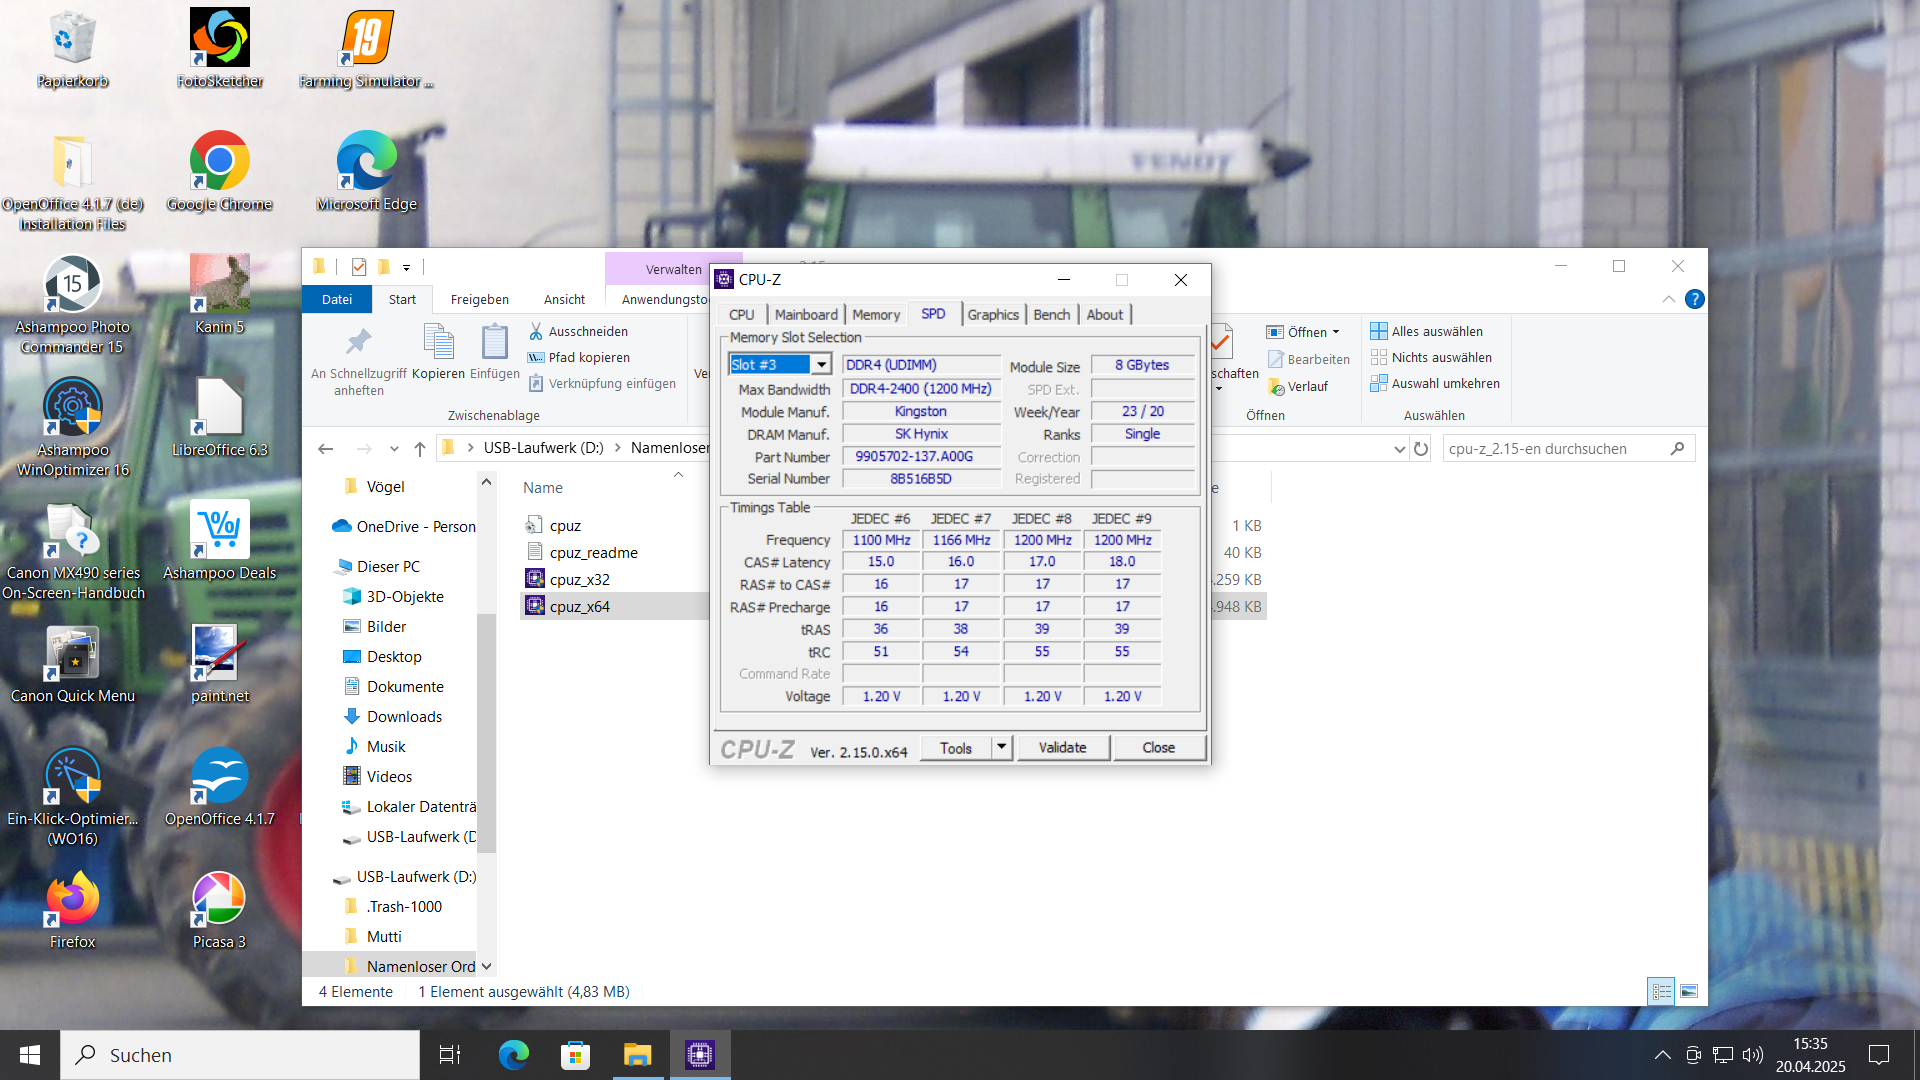The width and height of the screenshot is (1920, 1080).
Task: Click Alles auswählen icon
Action: pyautogui.click(x=1378, y=331)
